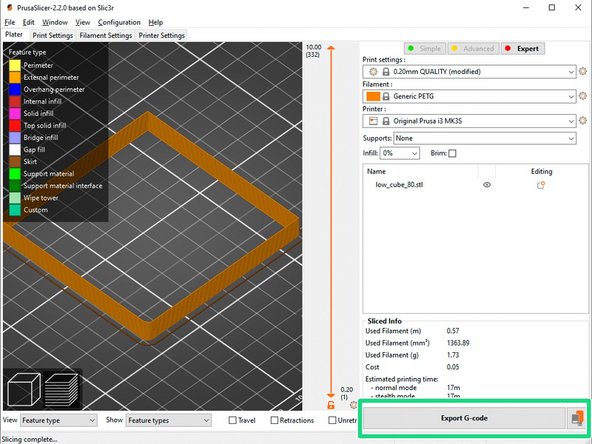The height and width of the screenshot is (444, 592).
Task: Switch to sliced layers preview icon
Action: pyautogui.click(x=62, y=390)
